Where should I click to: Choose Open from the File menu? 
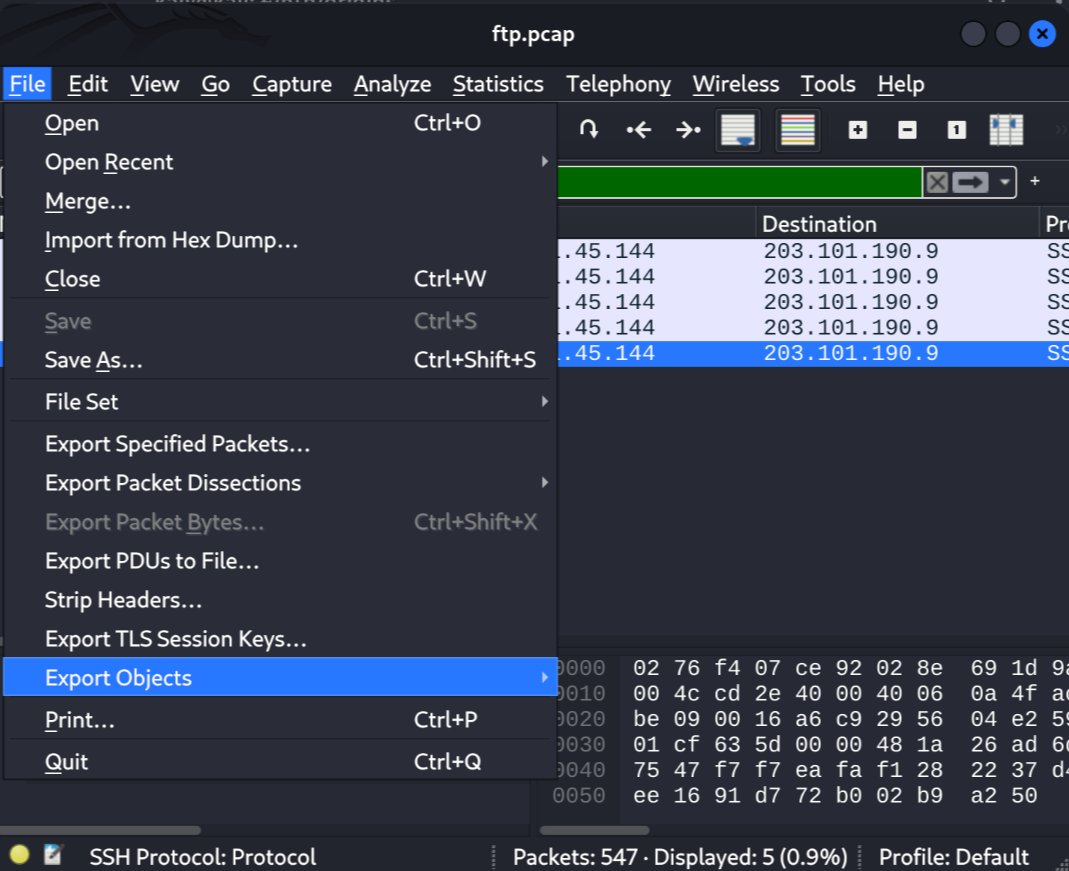point(280,123)
